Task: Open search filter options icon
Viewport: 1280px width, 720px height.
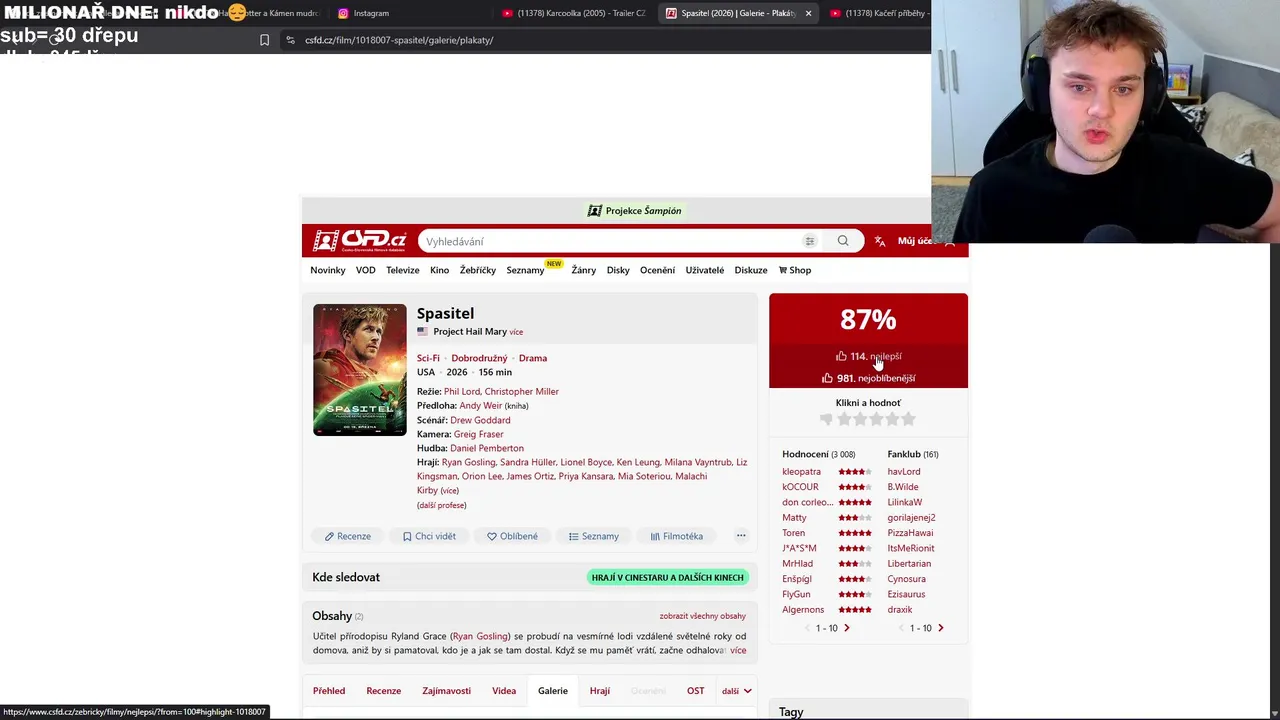Action: 810,241
